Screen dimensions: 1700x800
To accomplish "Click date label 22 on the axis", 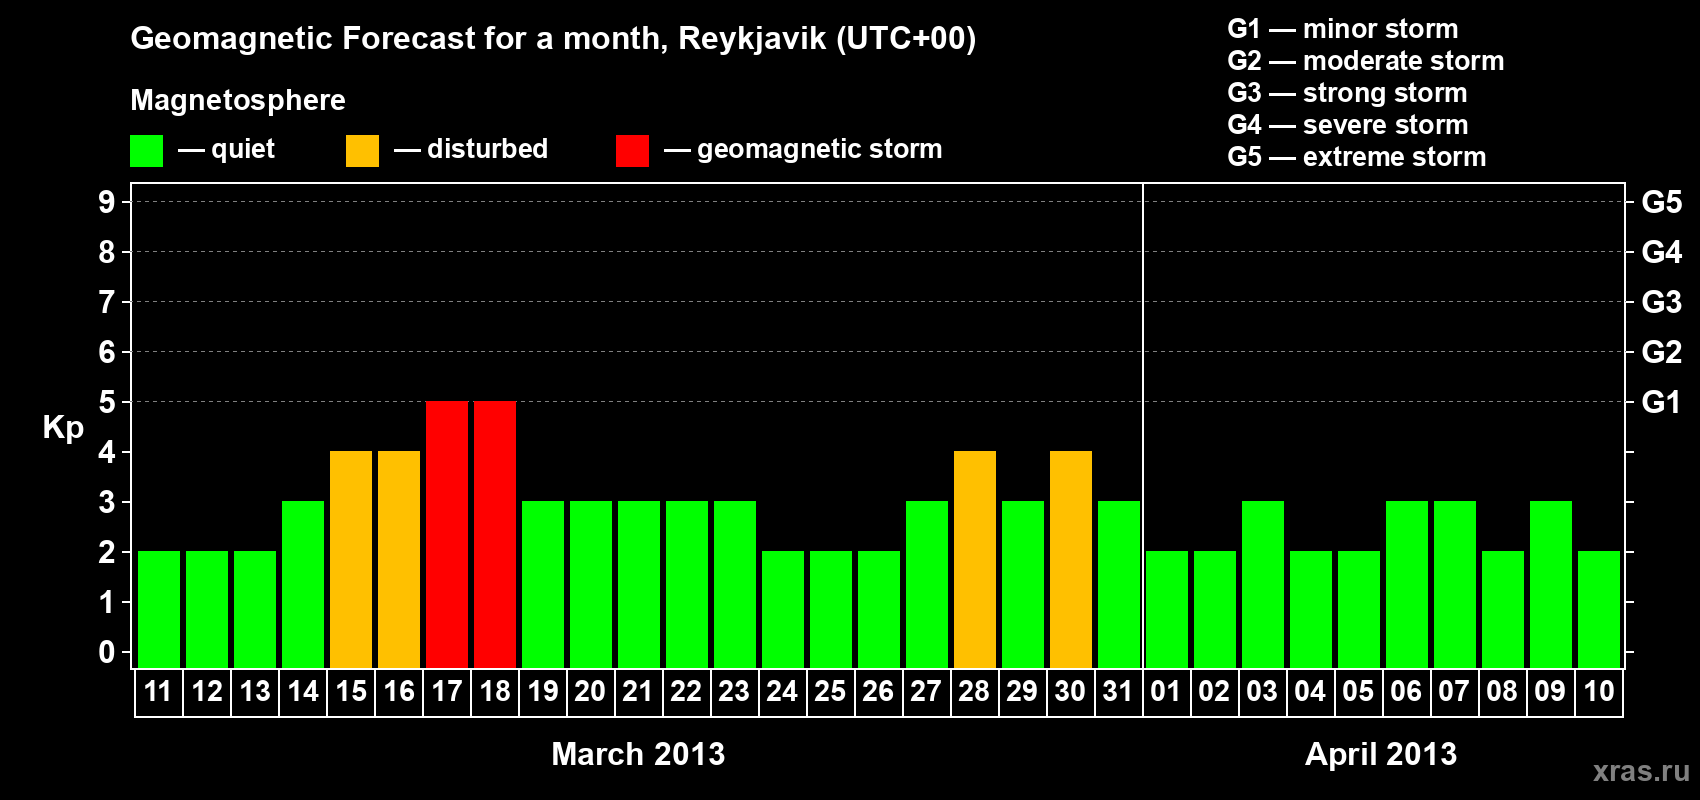I will coord(687,692).
